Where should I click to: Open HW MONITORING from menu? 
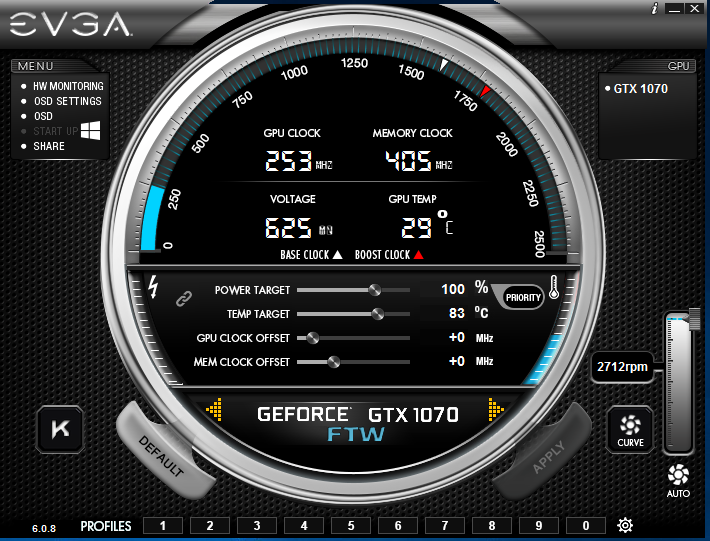68,86
